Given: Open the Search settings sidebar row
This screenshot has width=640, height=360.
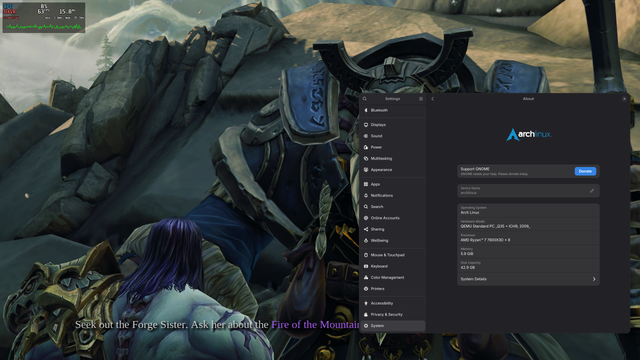Looking at the screenshot, I should tap(393, 207).
